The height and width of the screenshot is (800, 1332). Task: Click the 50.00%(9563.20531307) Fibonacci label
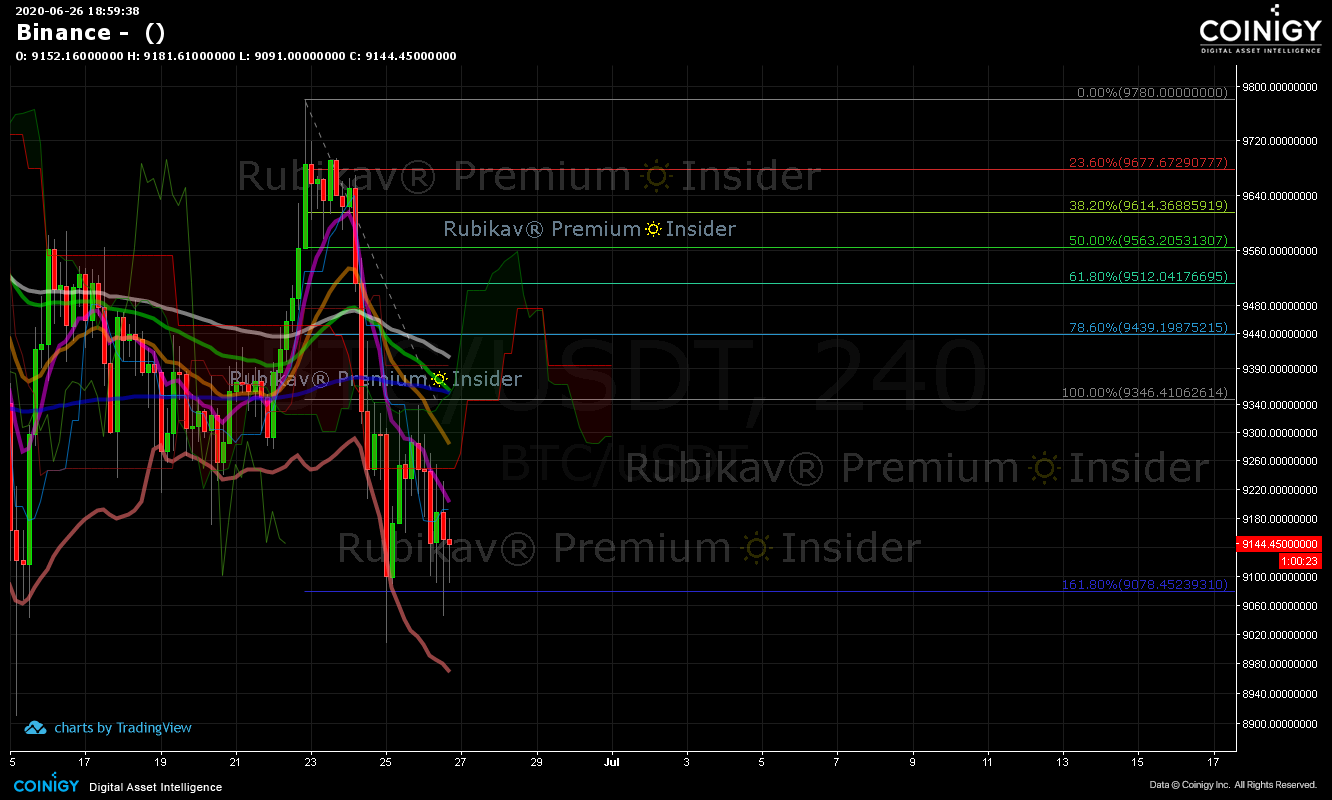[1148, 240]
